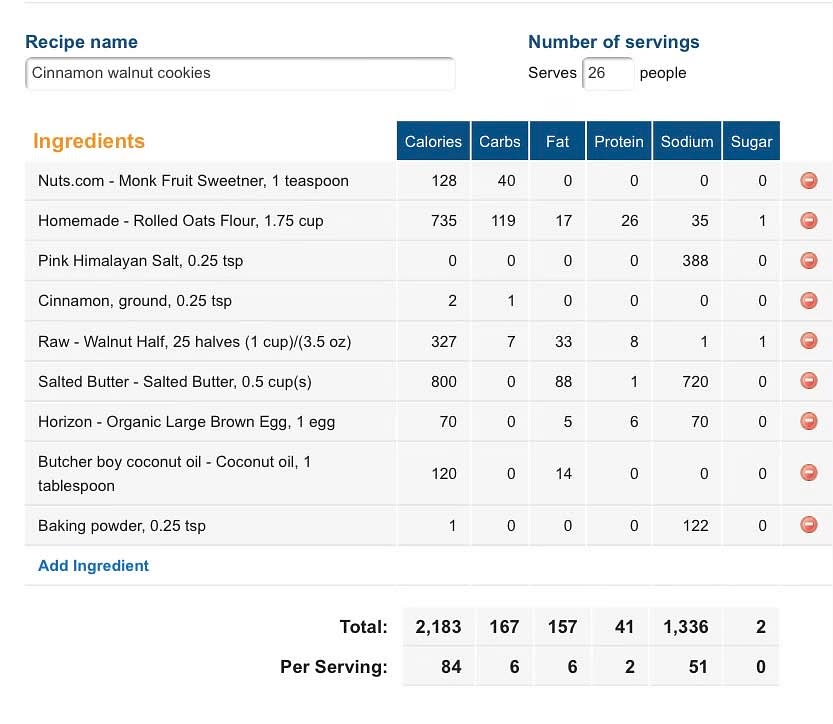Delete the Organic Large Brown Egg row
Screen dimensions: 833x724
point(809,421)
